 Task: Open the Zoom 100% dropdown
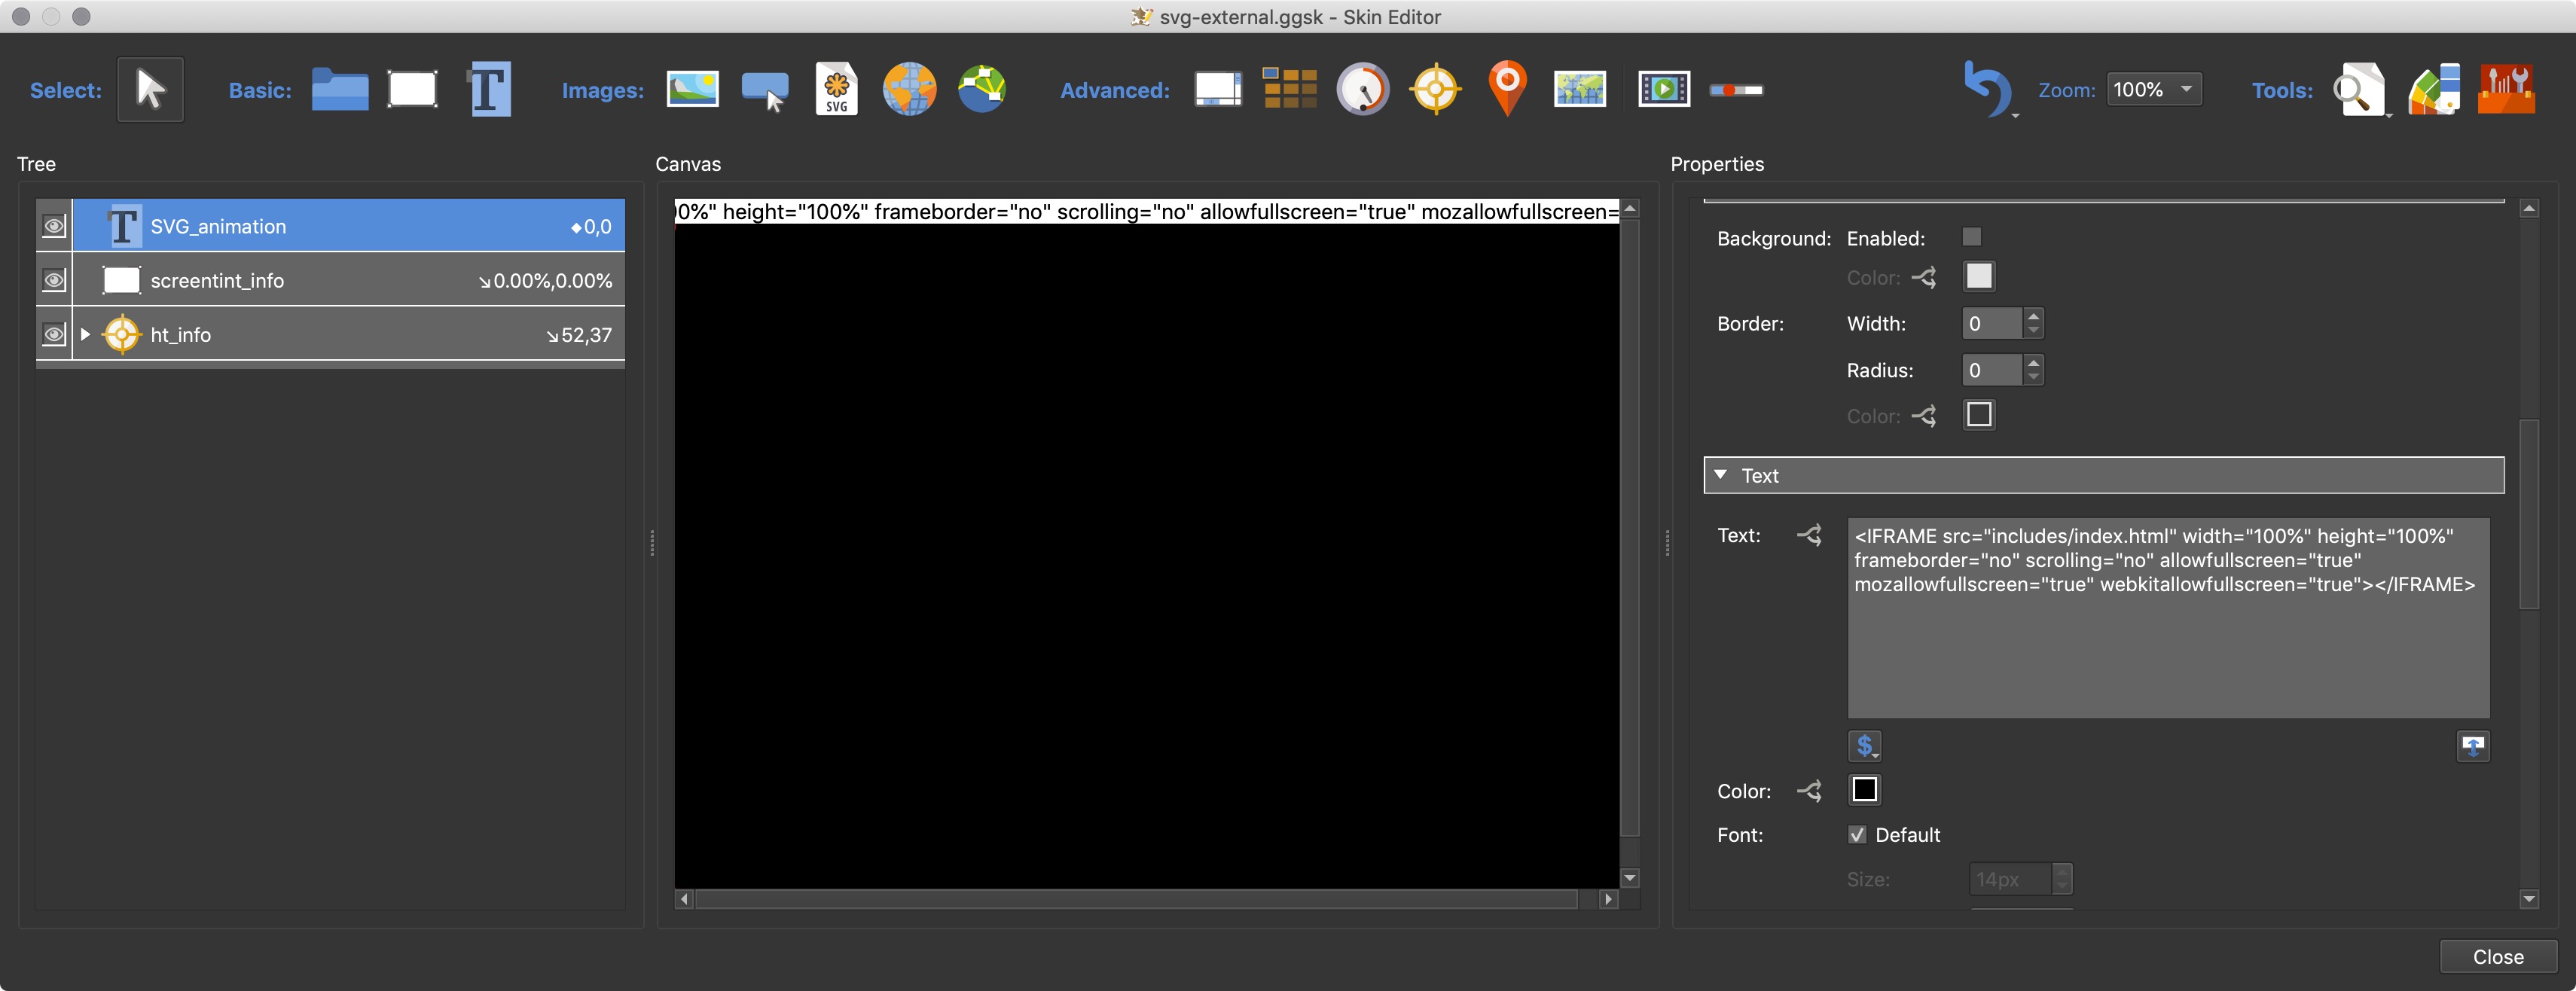click(2154, 89)
